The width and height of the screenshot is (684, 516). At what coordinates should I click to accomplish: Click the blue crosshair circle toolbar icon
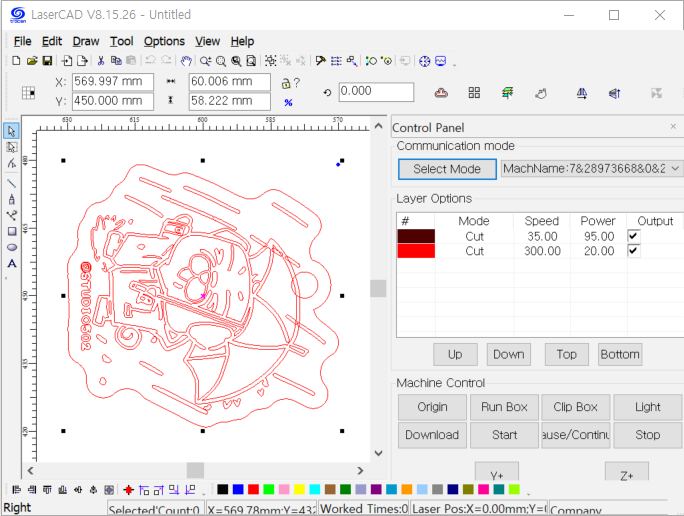click(424, 61)
